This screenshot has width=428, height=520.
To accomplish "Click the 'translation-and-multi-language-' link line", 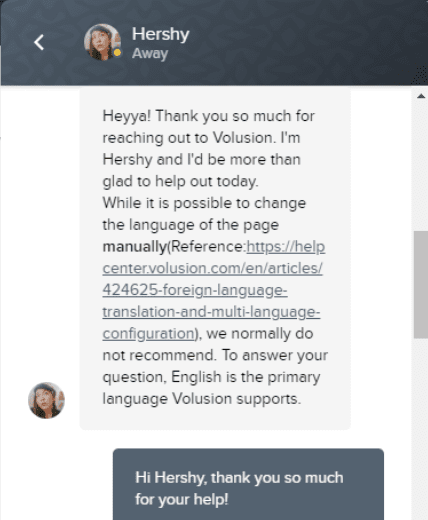I will pos(211,312).
